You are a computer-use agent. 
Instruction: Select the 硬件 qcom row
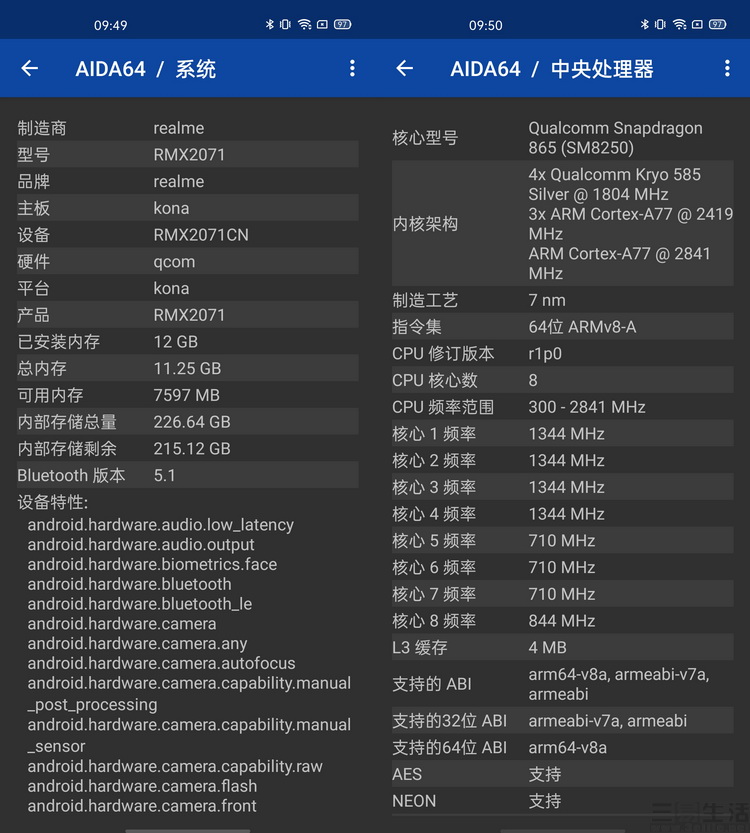[188, 261]
